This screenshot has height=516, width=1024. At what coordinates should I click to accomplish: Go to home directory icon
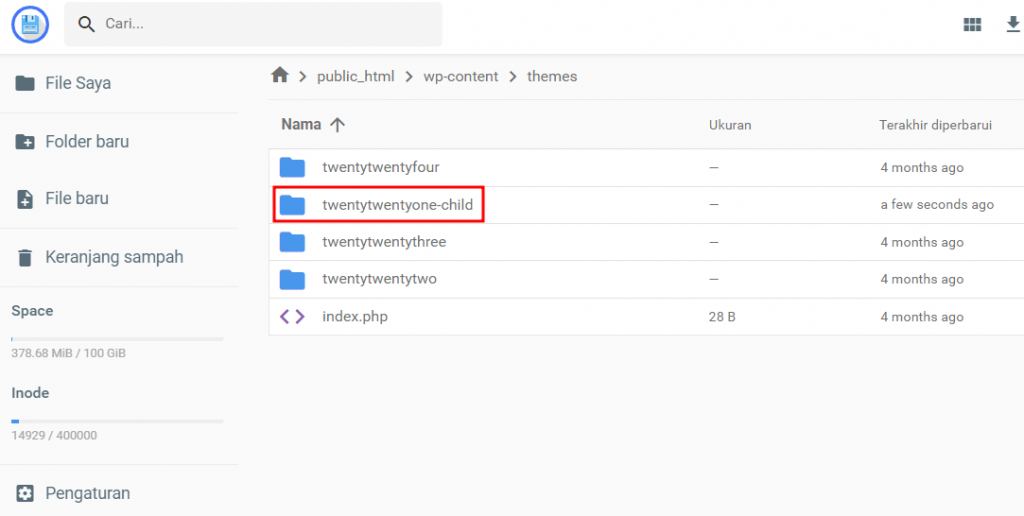280,76
